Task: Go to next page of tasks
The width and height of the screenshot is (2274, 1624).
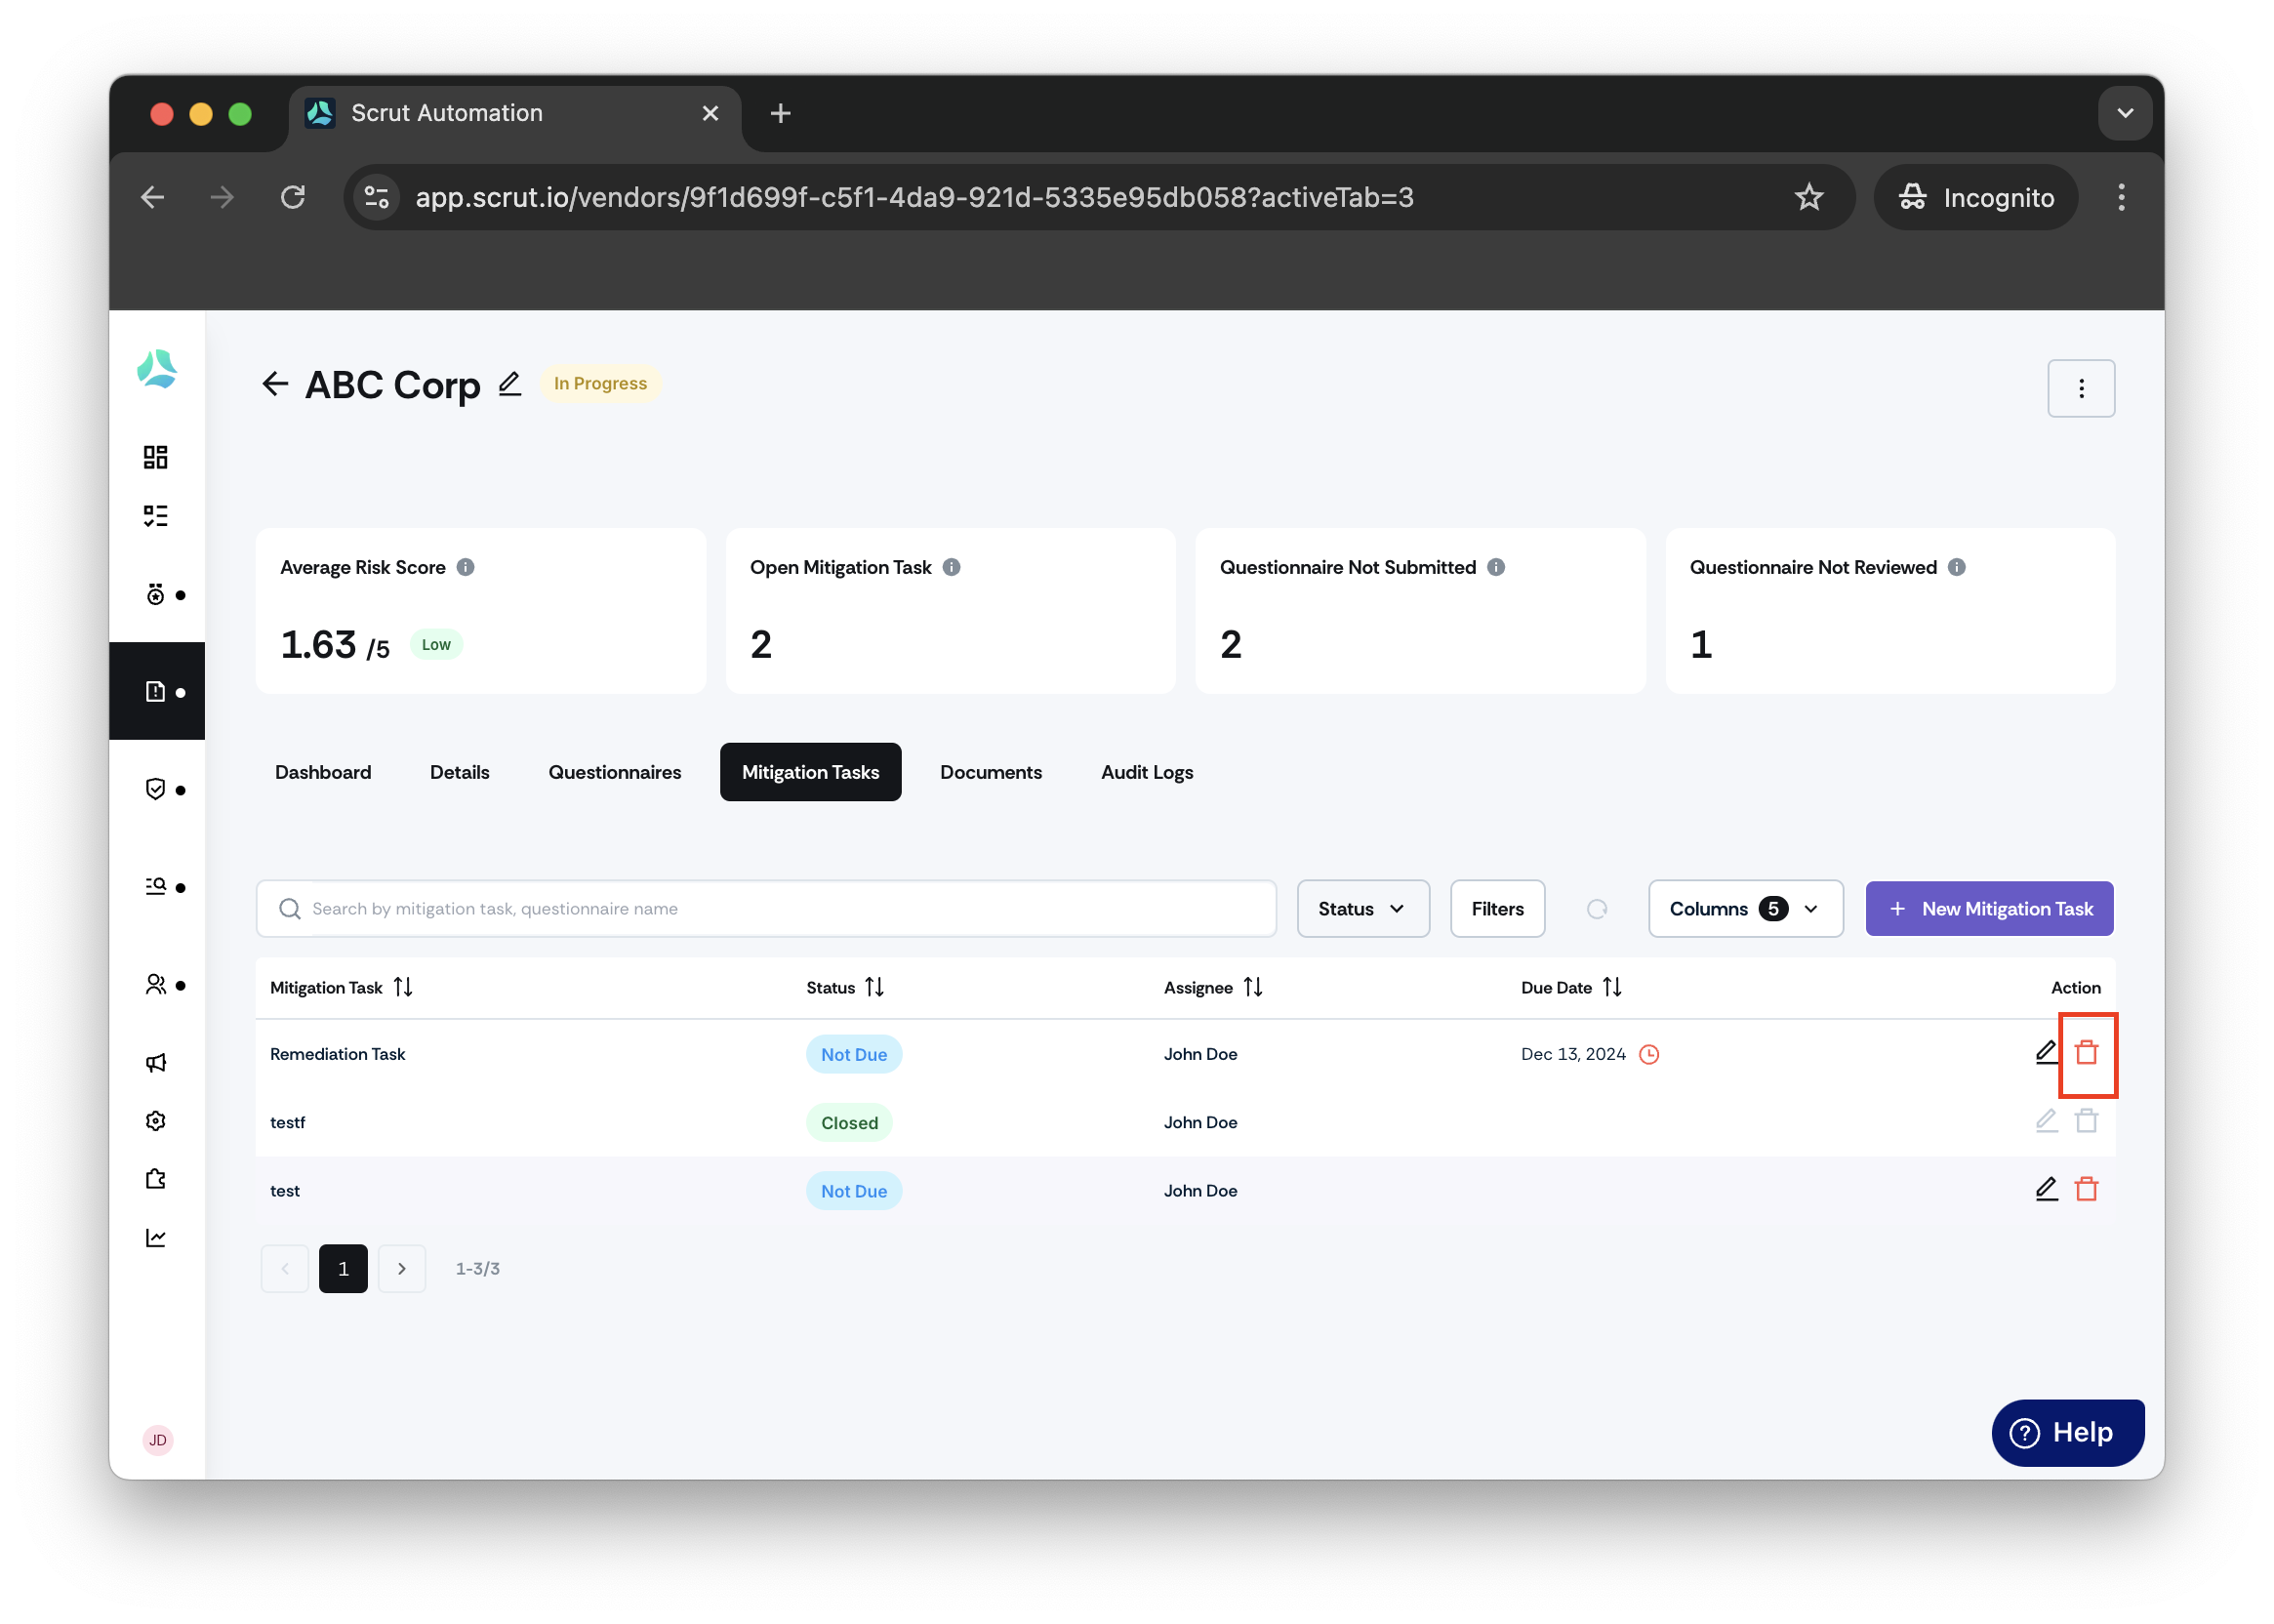Action: tap(402, 1269)
